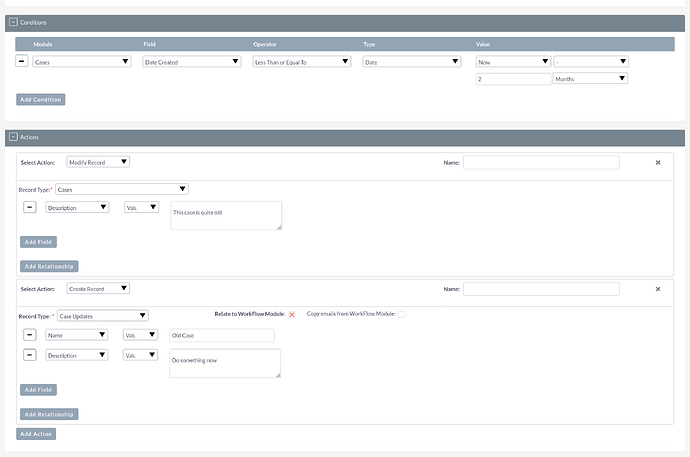Remove the Name field from Create Record

pos(29,335)
